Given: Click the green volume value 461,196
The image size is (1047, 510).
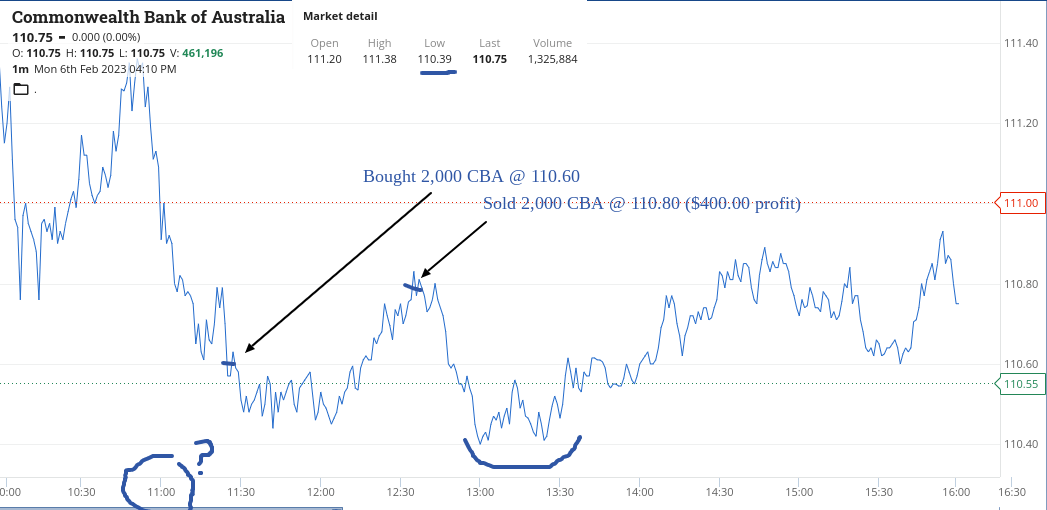Looking at the screenshot, I should [x=203, y=53].
